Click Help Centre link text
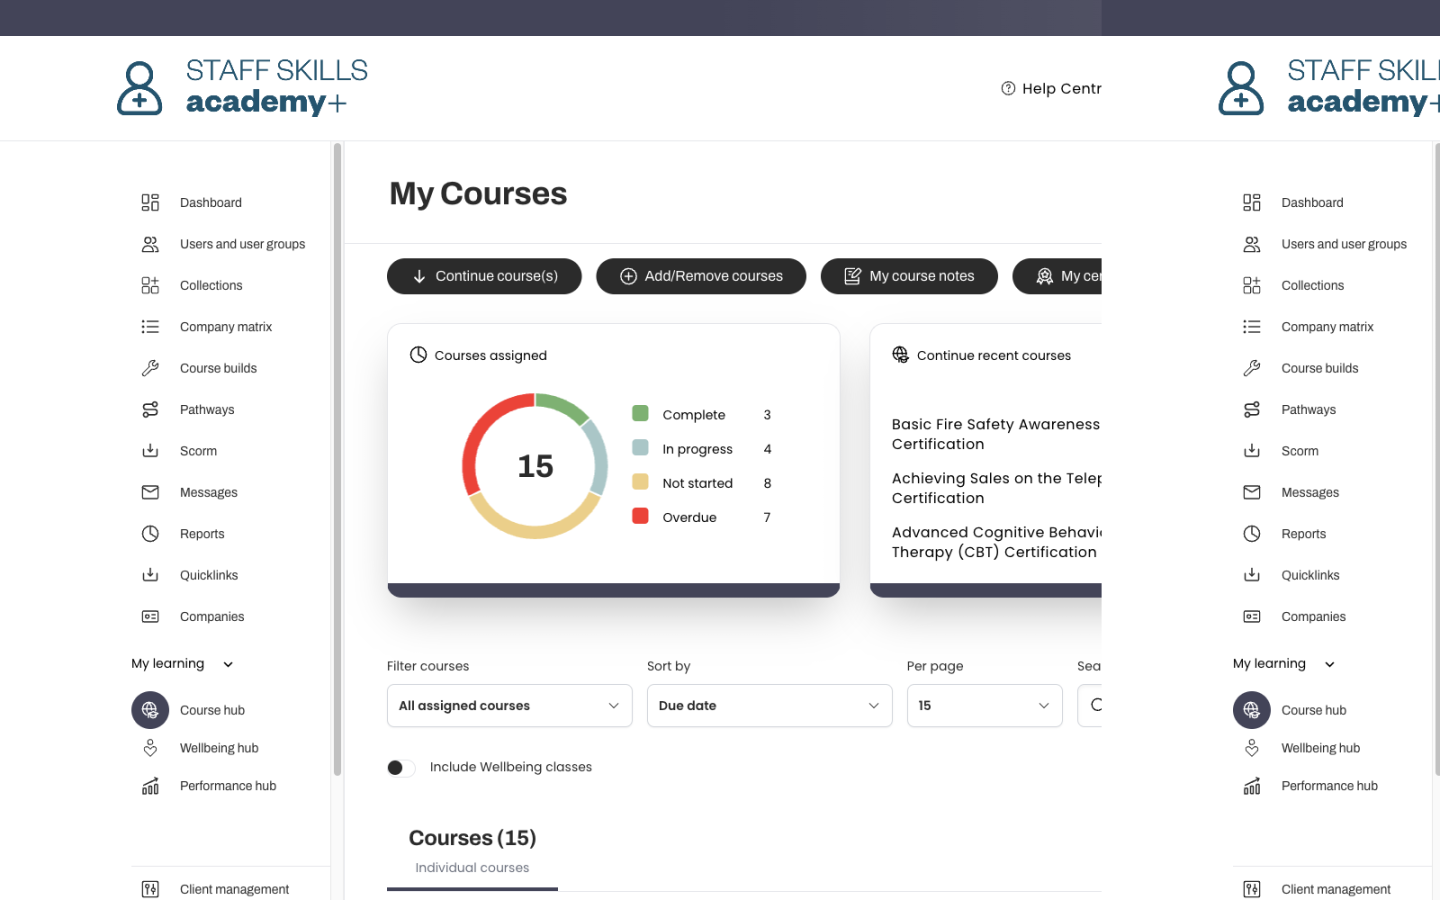 [x=1061, y=88]
